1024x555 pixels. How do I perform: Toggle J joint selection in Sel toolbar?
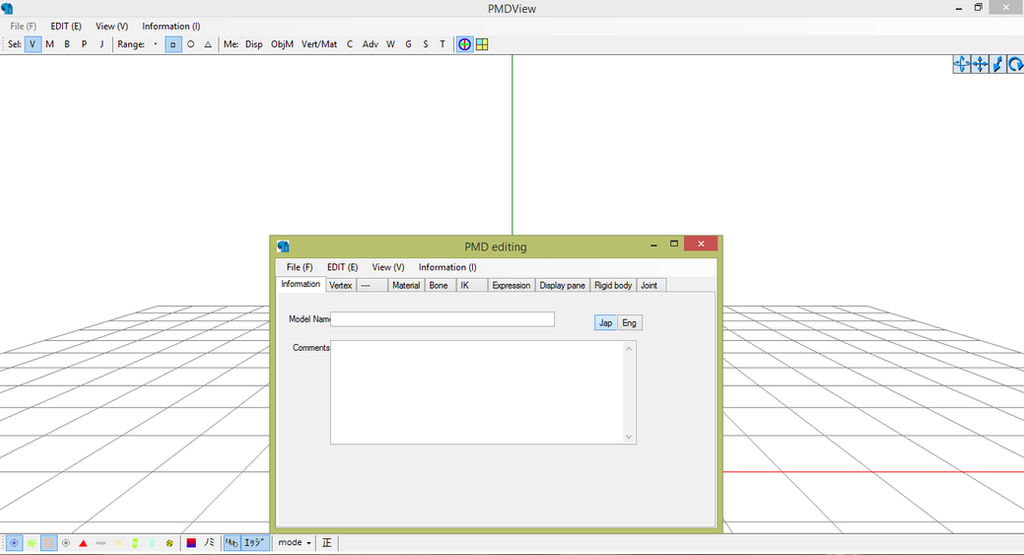[x=101, y=44]
